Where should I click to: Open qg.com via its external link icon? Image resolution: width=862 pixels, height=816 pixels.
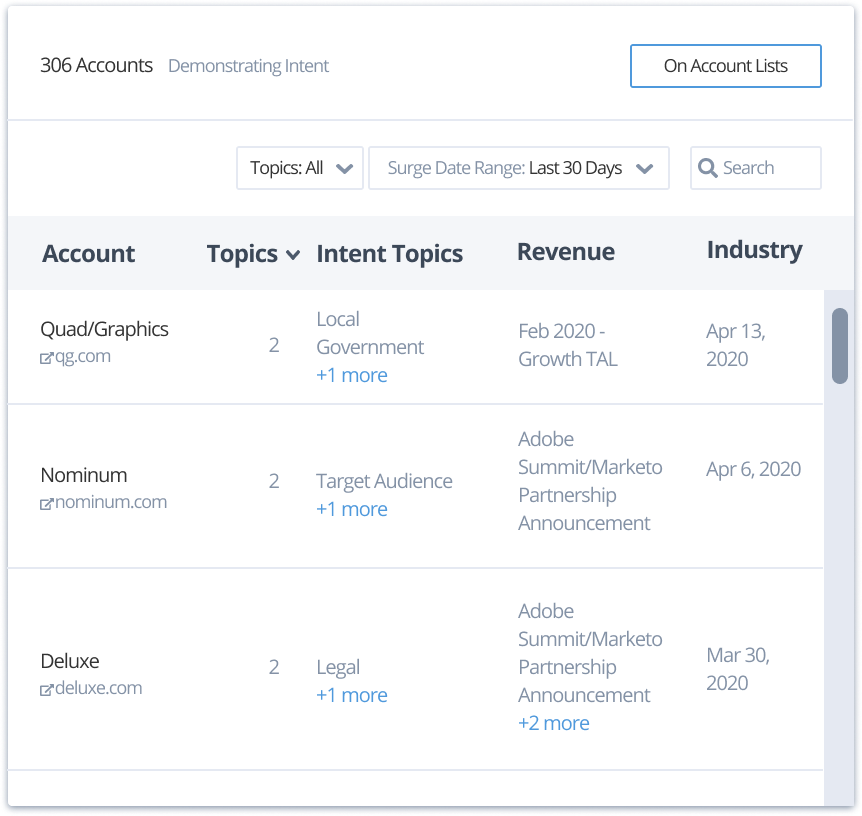click(x=47, y=355)
